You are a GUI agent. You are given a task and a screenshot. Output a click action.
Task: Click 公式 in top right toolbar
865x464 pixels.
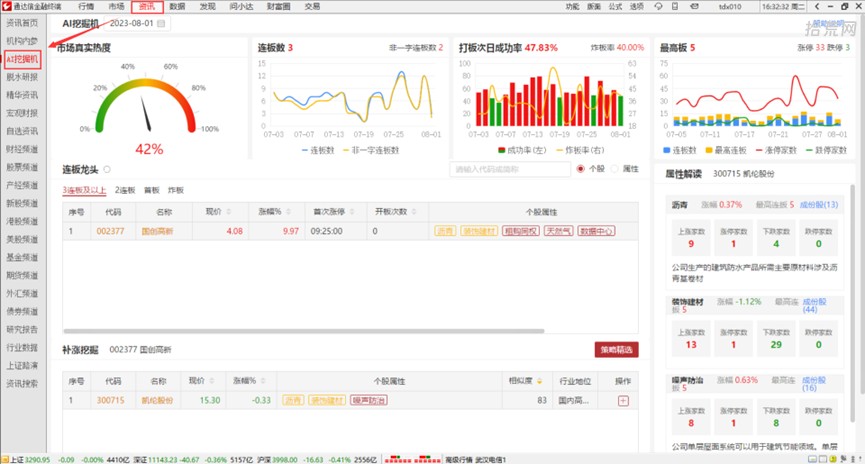(x=615, y=7)
